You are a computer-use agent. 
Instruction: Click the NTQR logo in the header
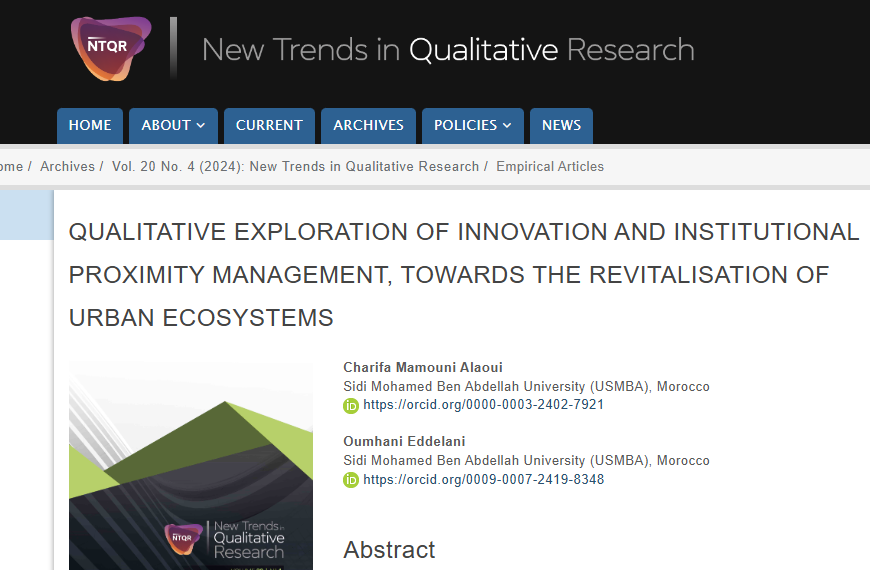coord(110,48)
